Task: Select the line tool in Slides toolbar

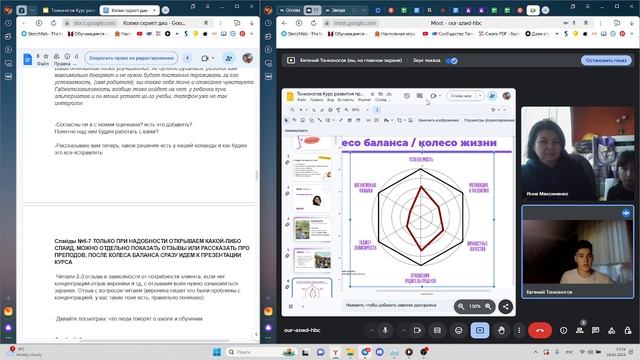Action: (320, 120)
